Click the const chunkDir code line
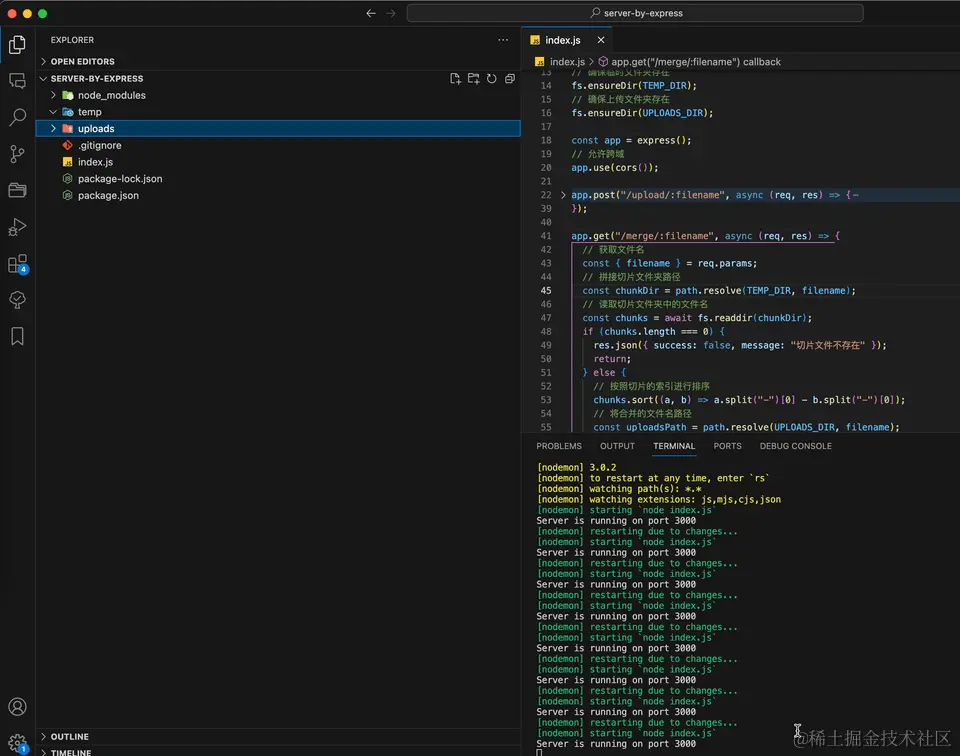The height and width of the screenshot is (756, 960). click(718, 290)
